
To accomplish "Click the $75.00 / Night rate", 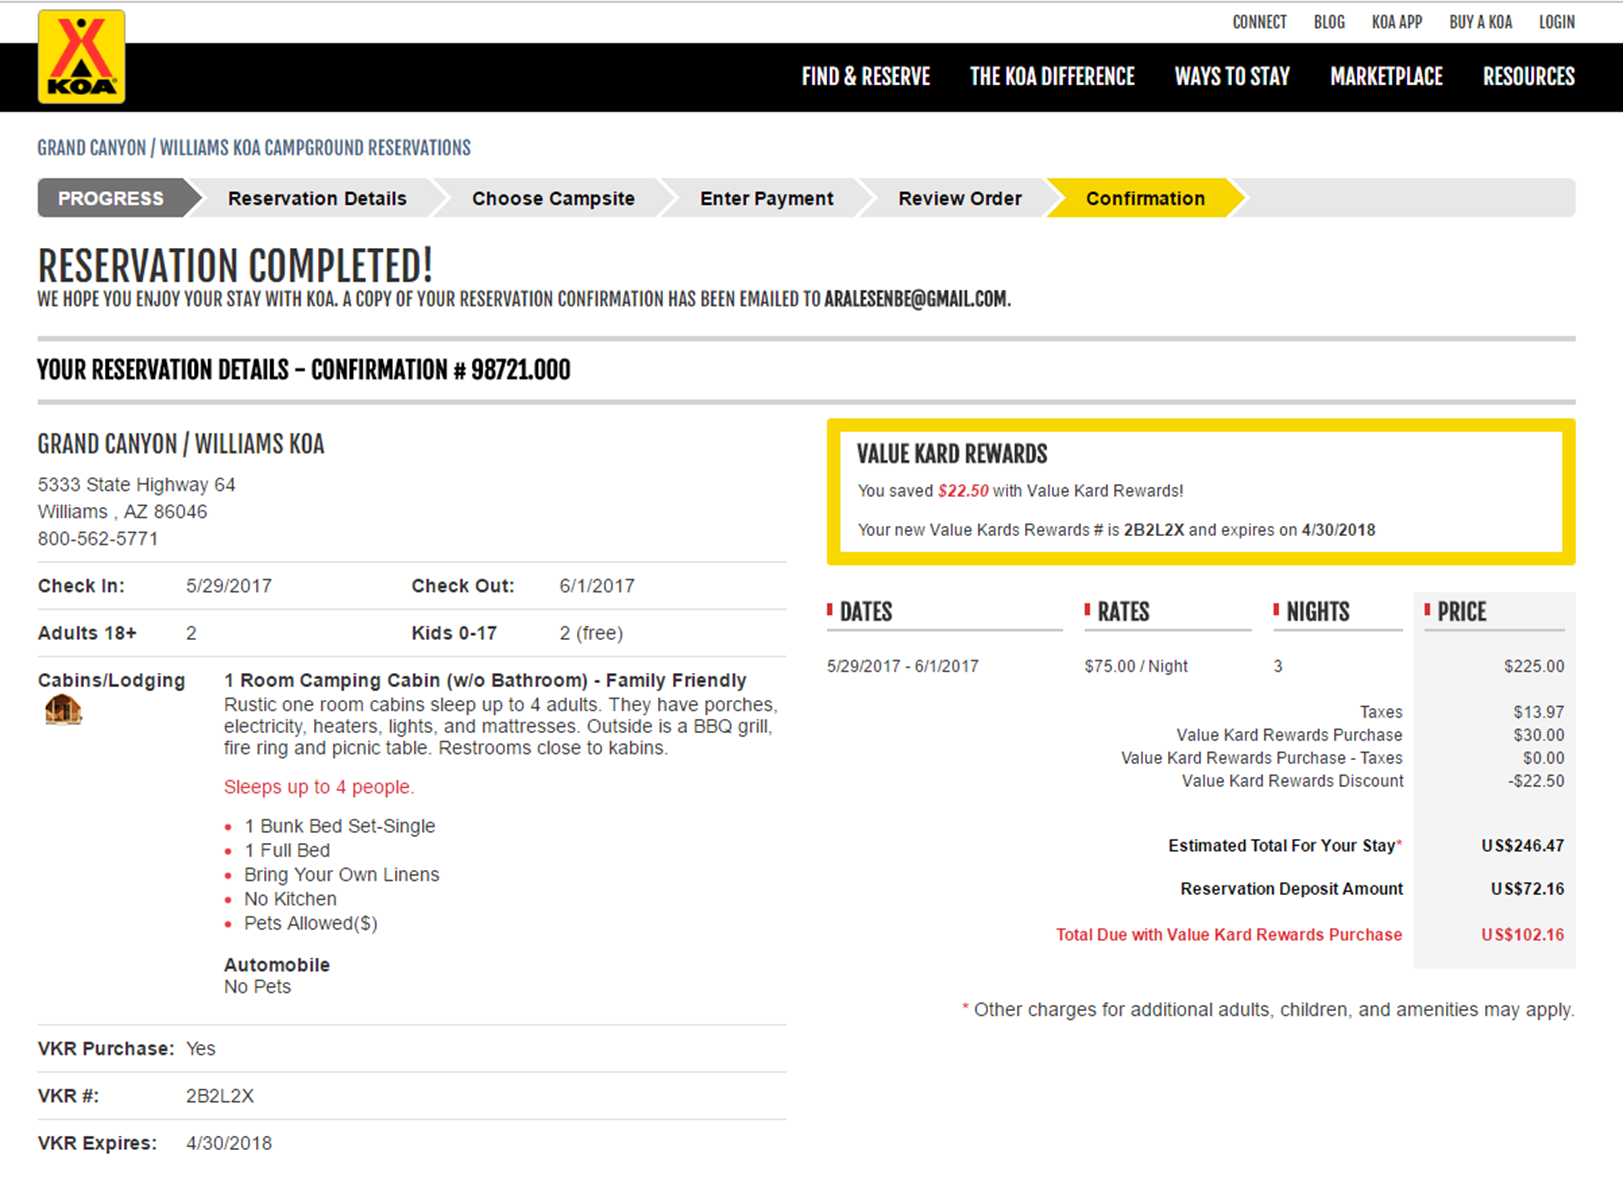I will pyautogui.click(x=1136, y=666).
